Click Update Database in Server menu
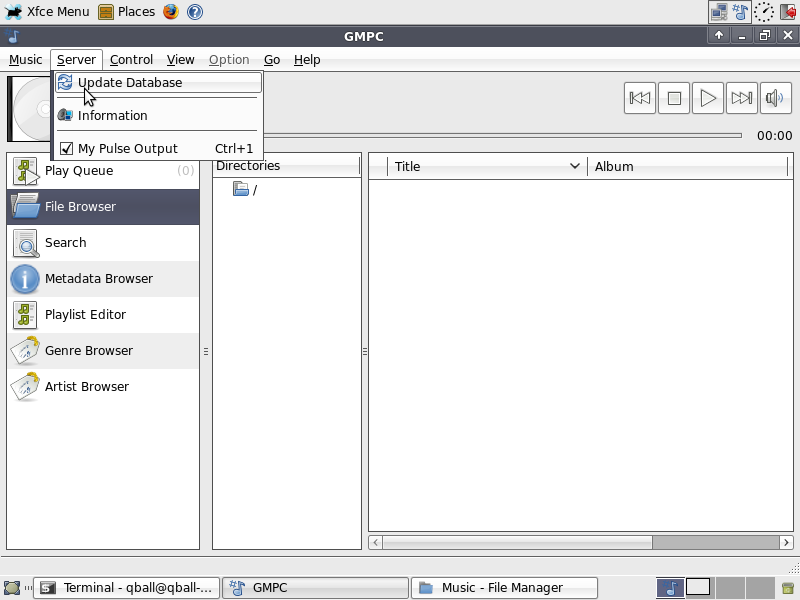The image size is (800, 600). pyautogui.click(x=159, y=83)
